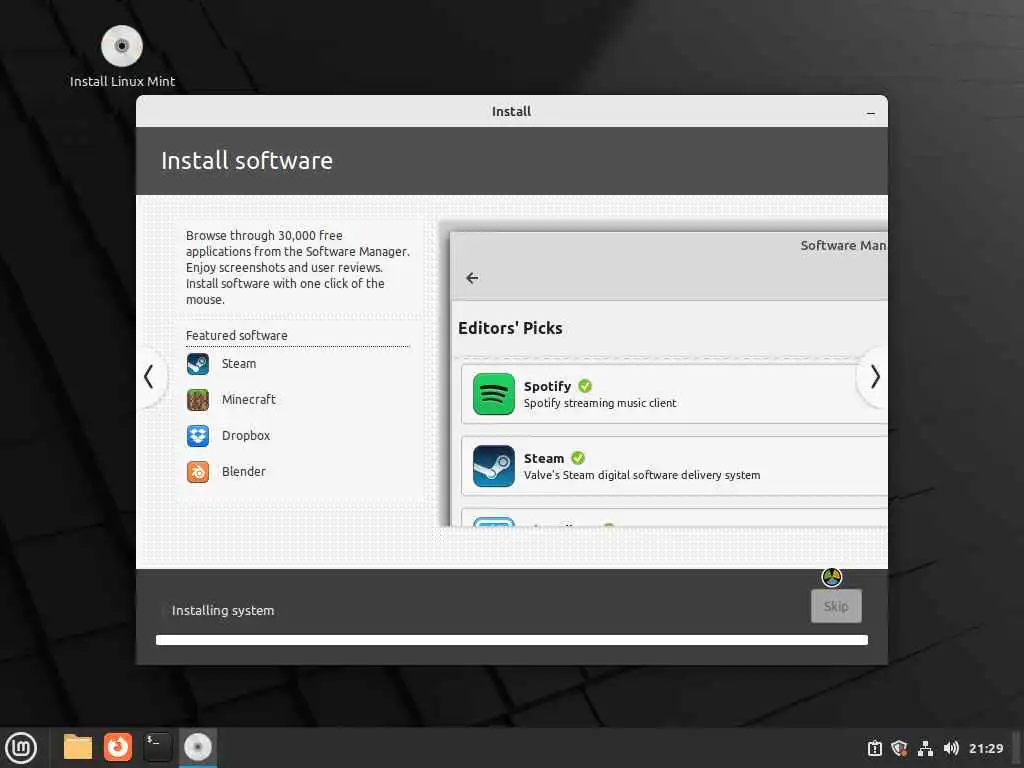Open the Install Linux Mint desktop icon
1024x768 pixels.
(x=122, y=57)
